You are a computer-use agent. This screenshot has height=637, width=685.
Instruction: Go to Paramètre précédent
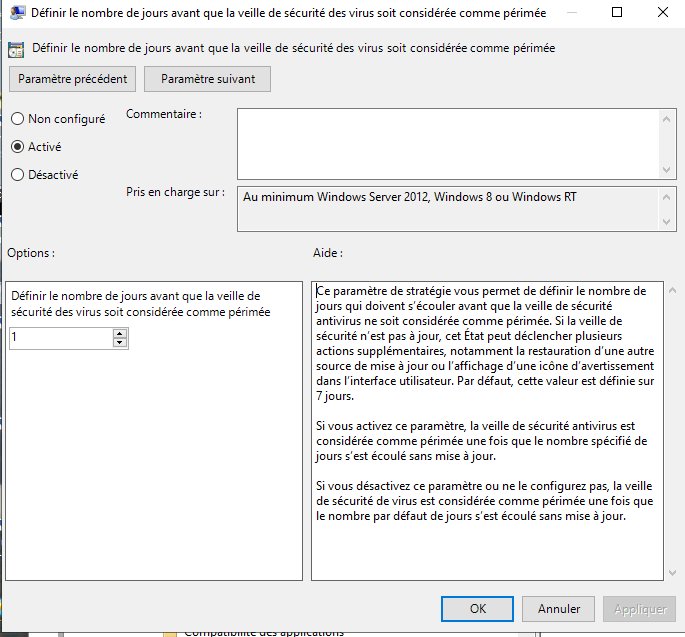click(72, 78)
